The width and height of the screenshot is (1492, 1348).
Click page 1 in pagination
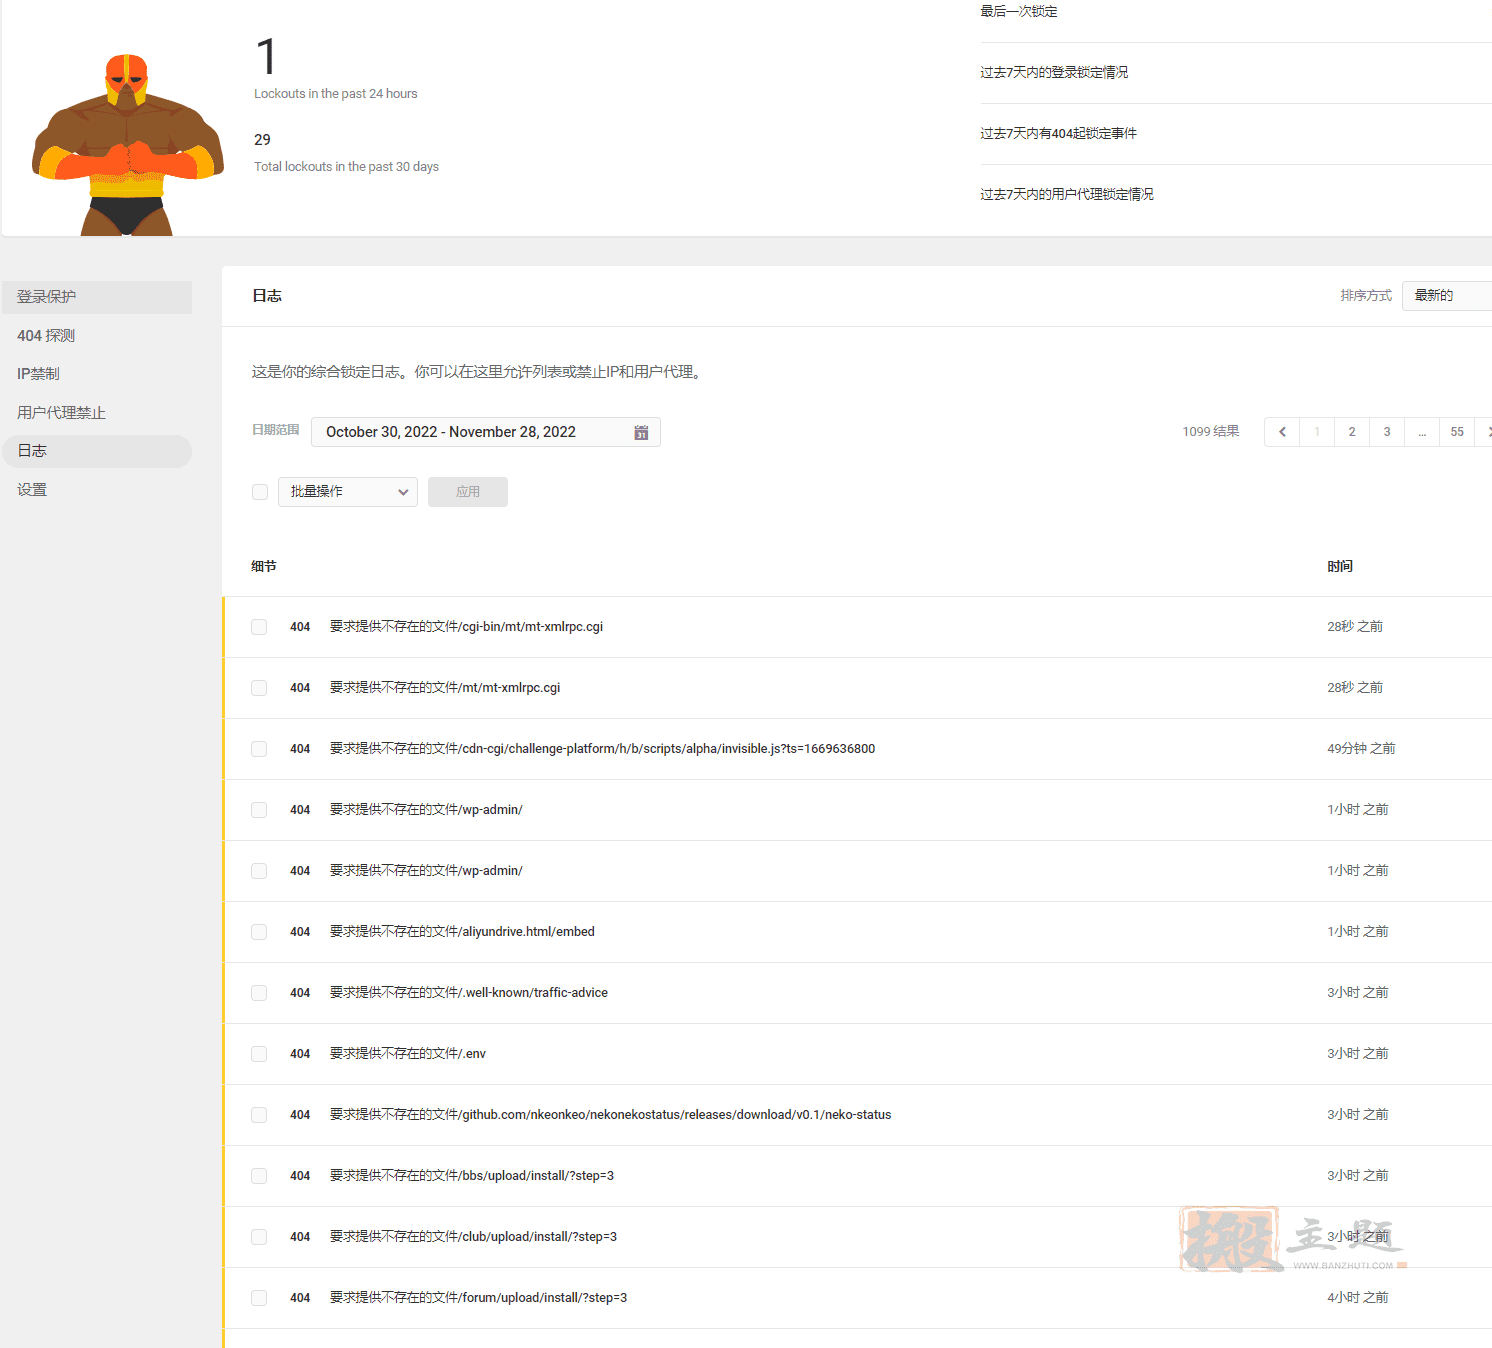1317,432
